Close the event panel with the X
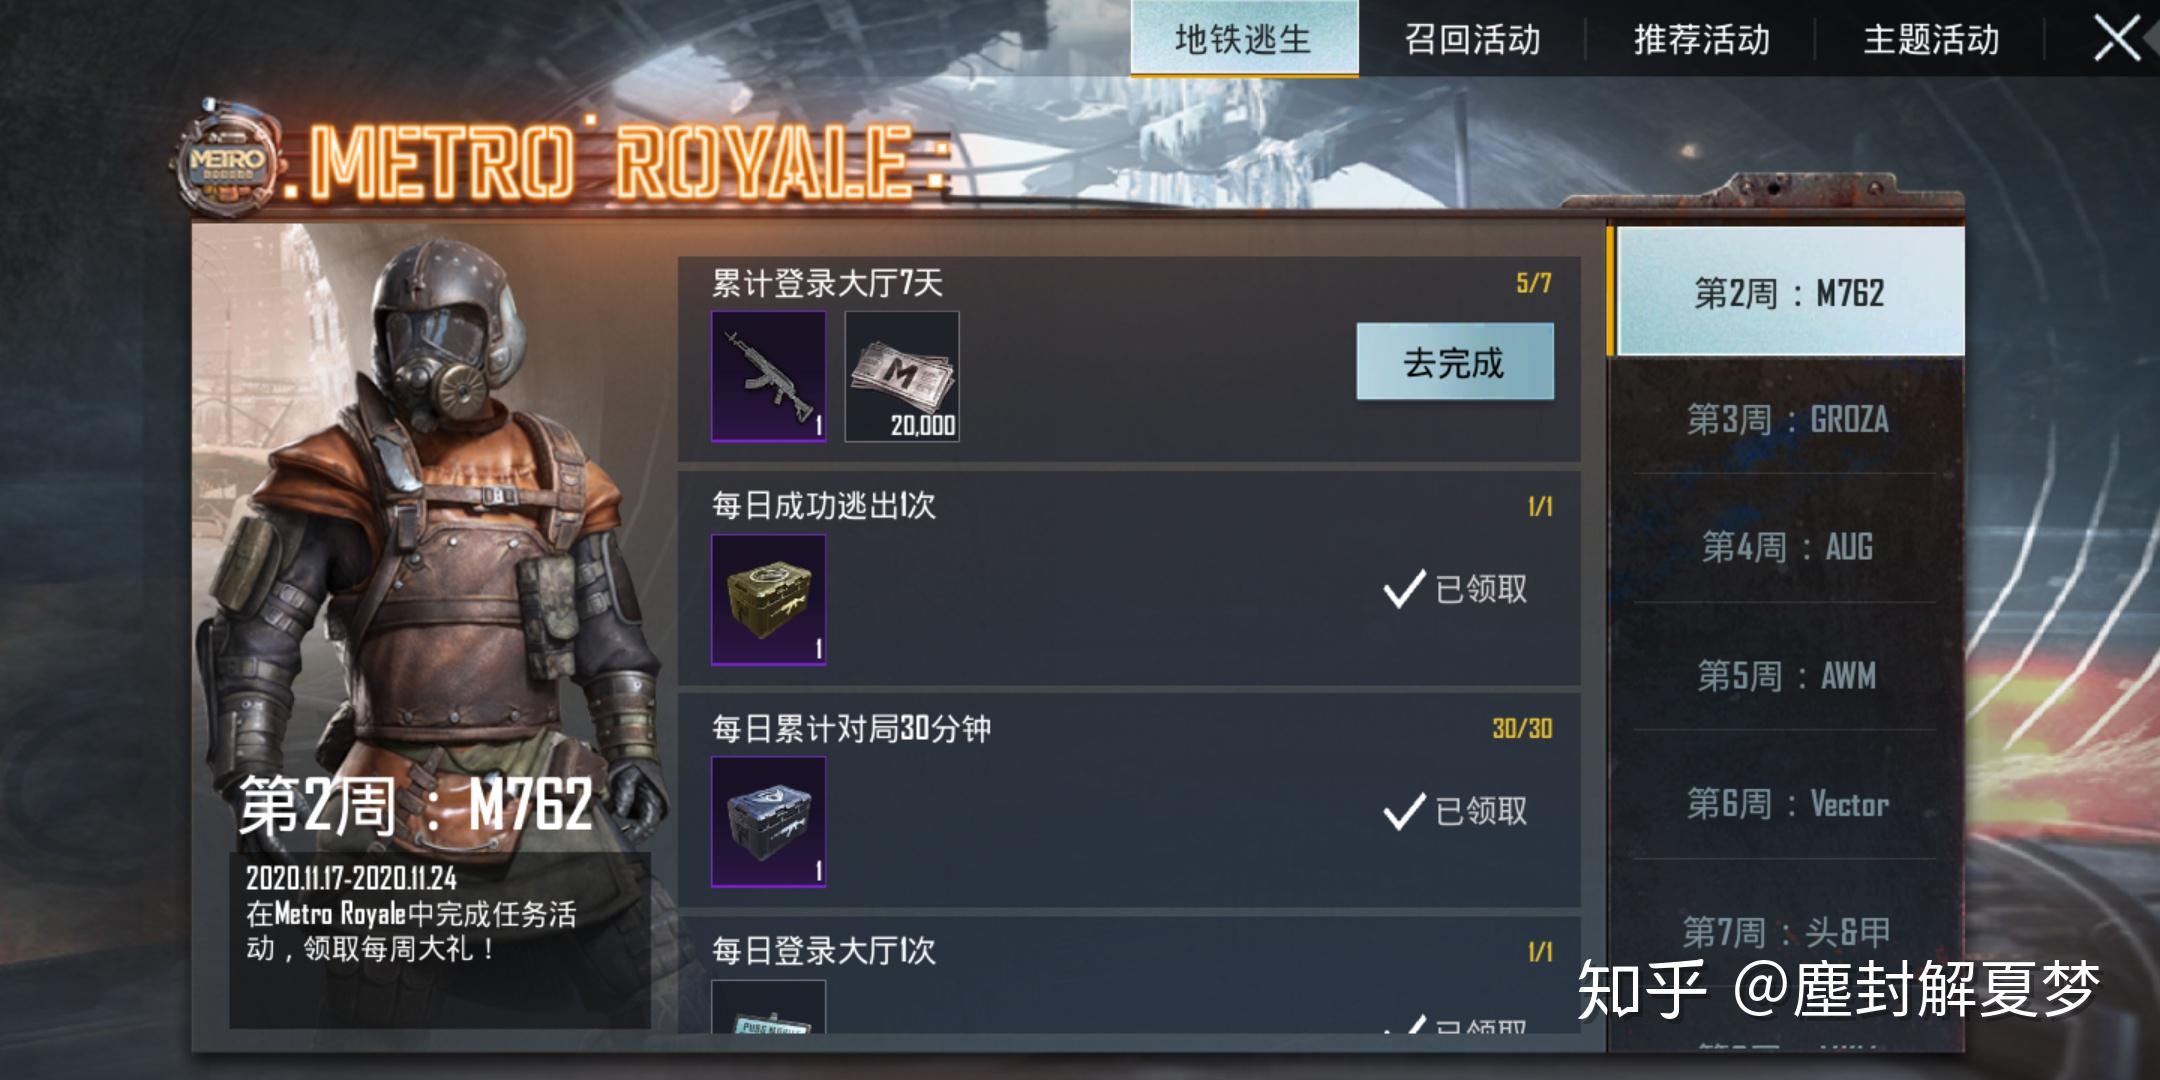This screenshot has width=2160, height=1080. (2117, 40)
